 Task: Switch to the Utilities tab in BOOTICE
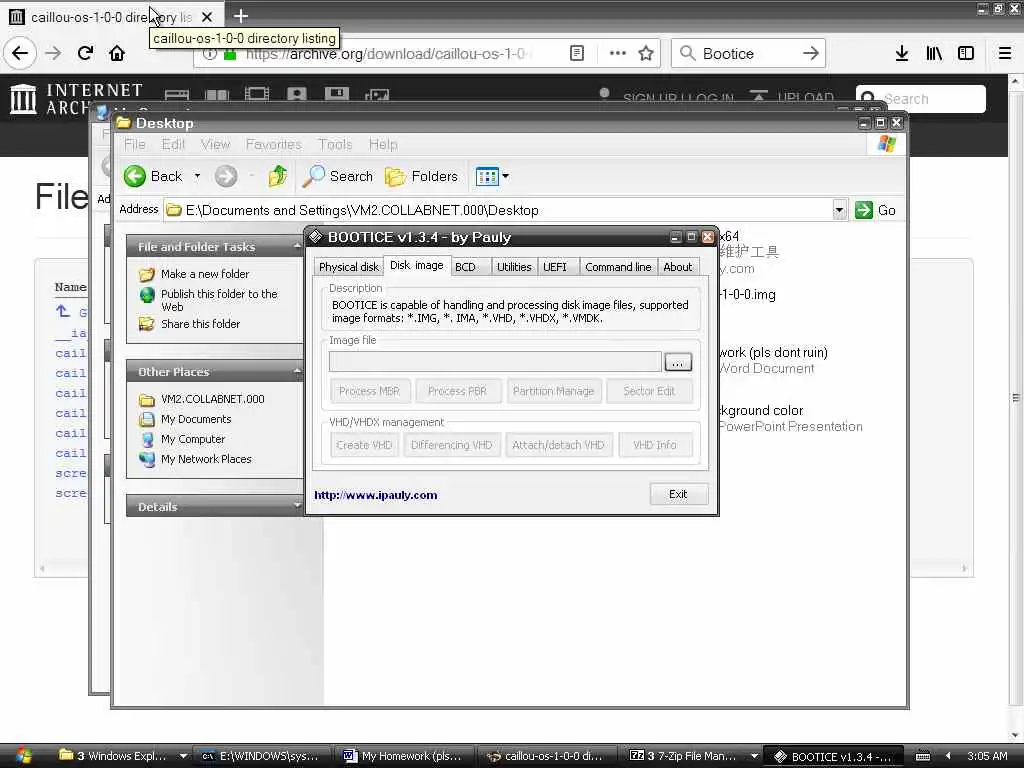click(x=514, y=267)
